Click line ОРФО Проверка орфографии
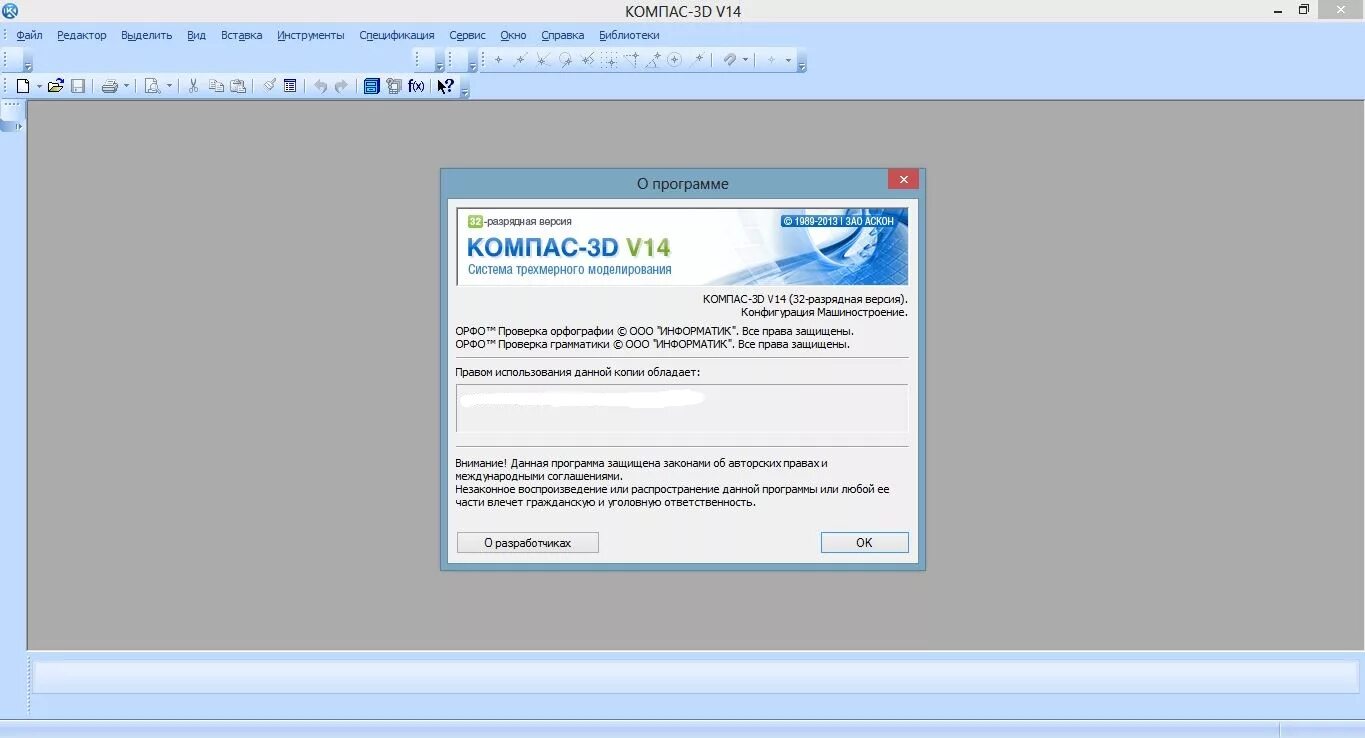This screenshot has height=738, width=1365. (x=654, y=330)
